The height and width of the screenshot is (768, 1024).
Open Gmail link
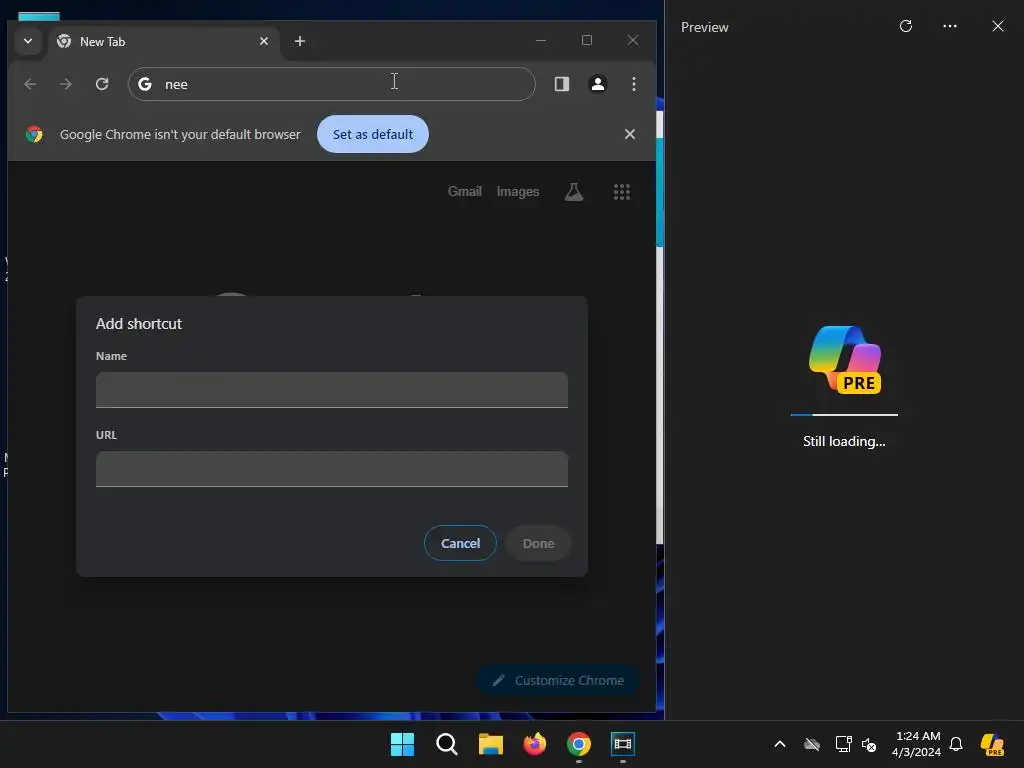coord(464,191)
